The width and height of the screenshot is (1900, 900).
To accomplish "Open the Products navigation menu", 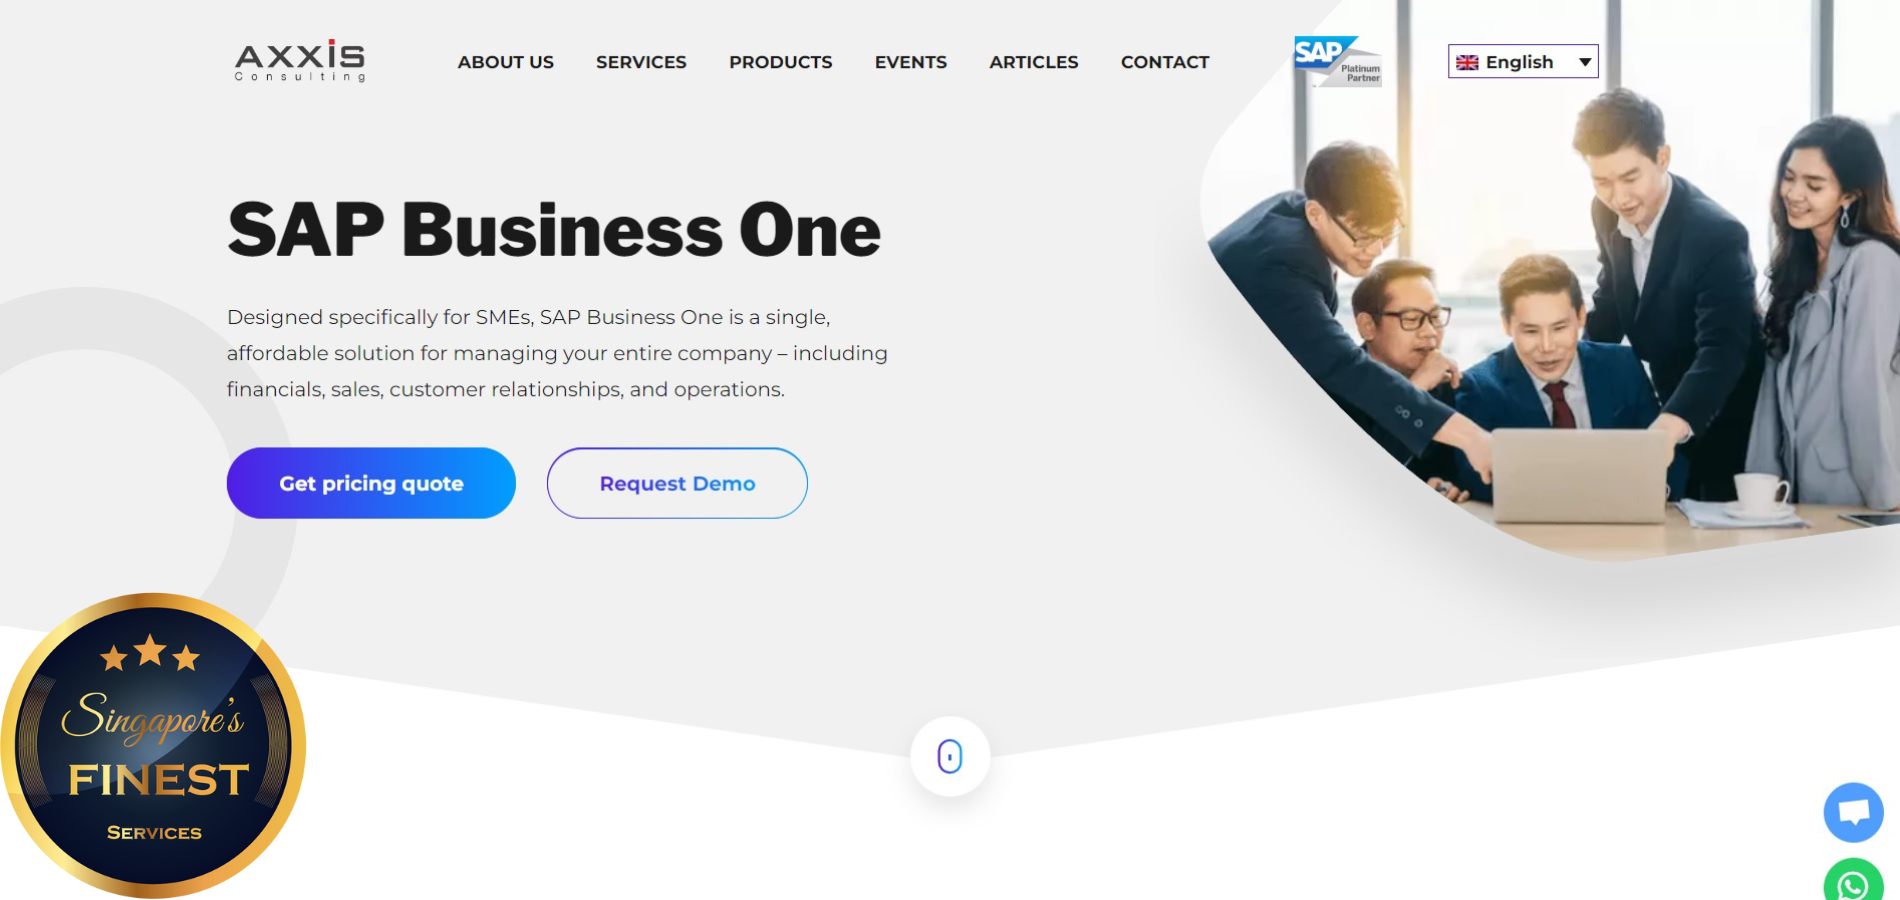I will tap(780, 62).
